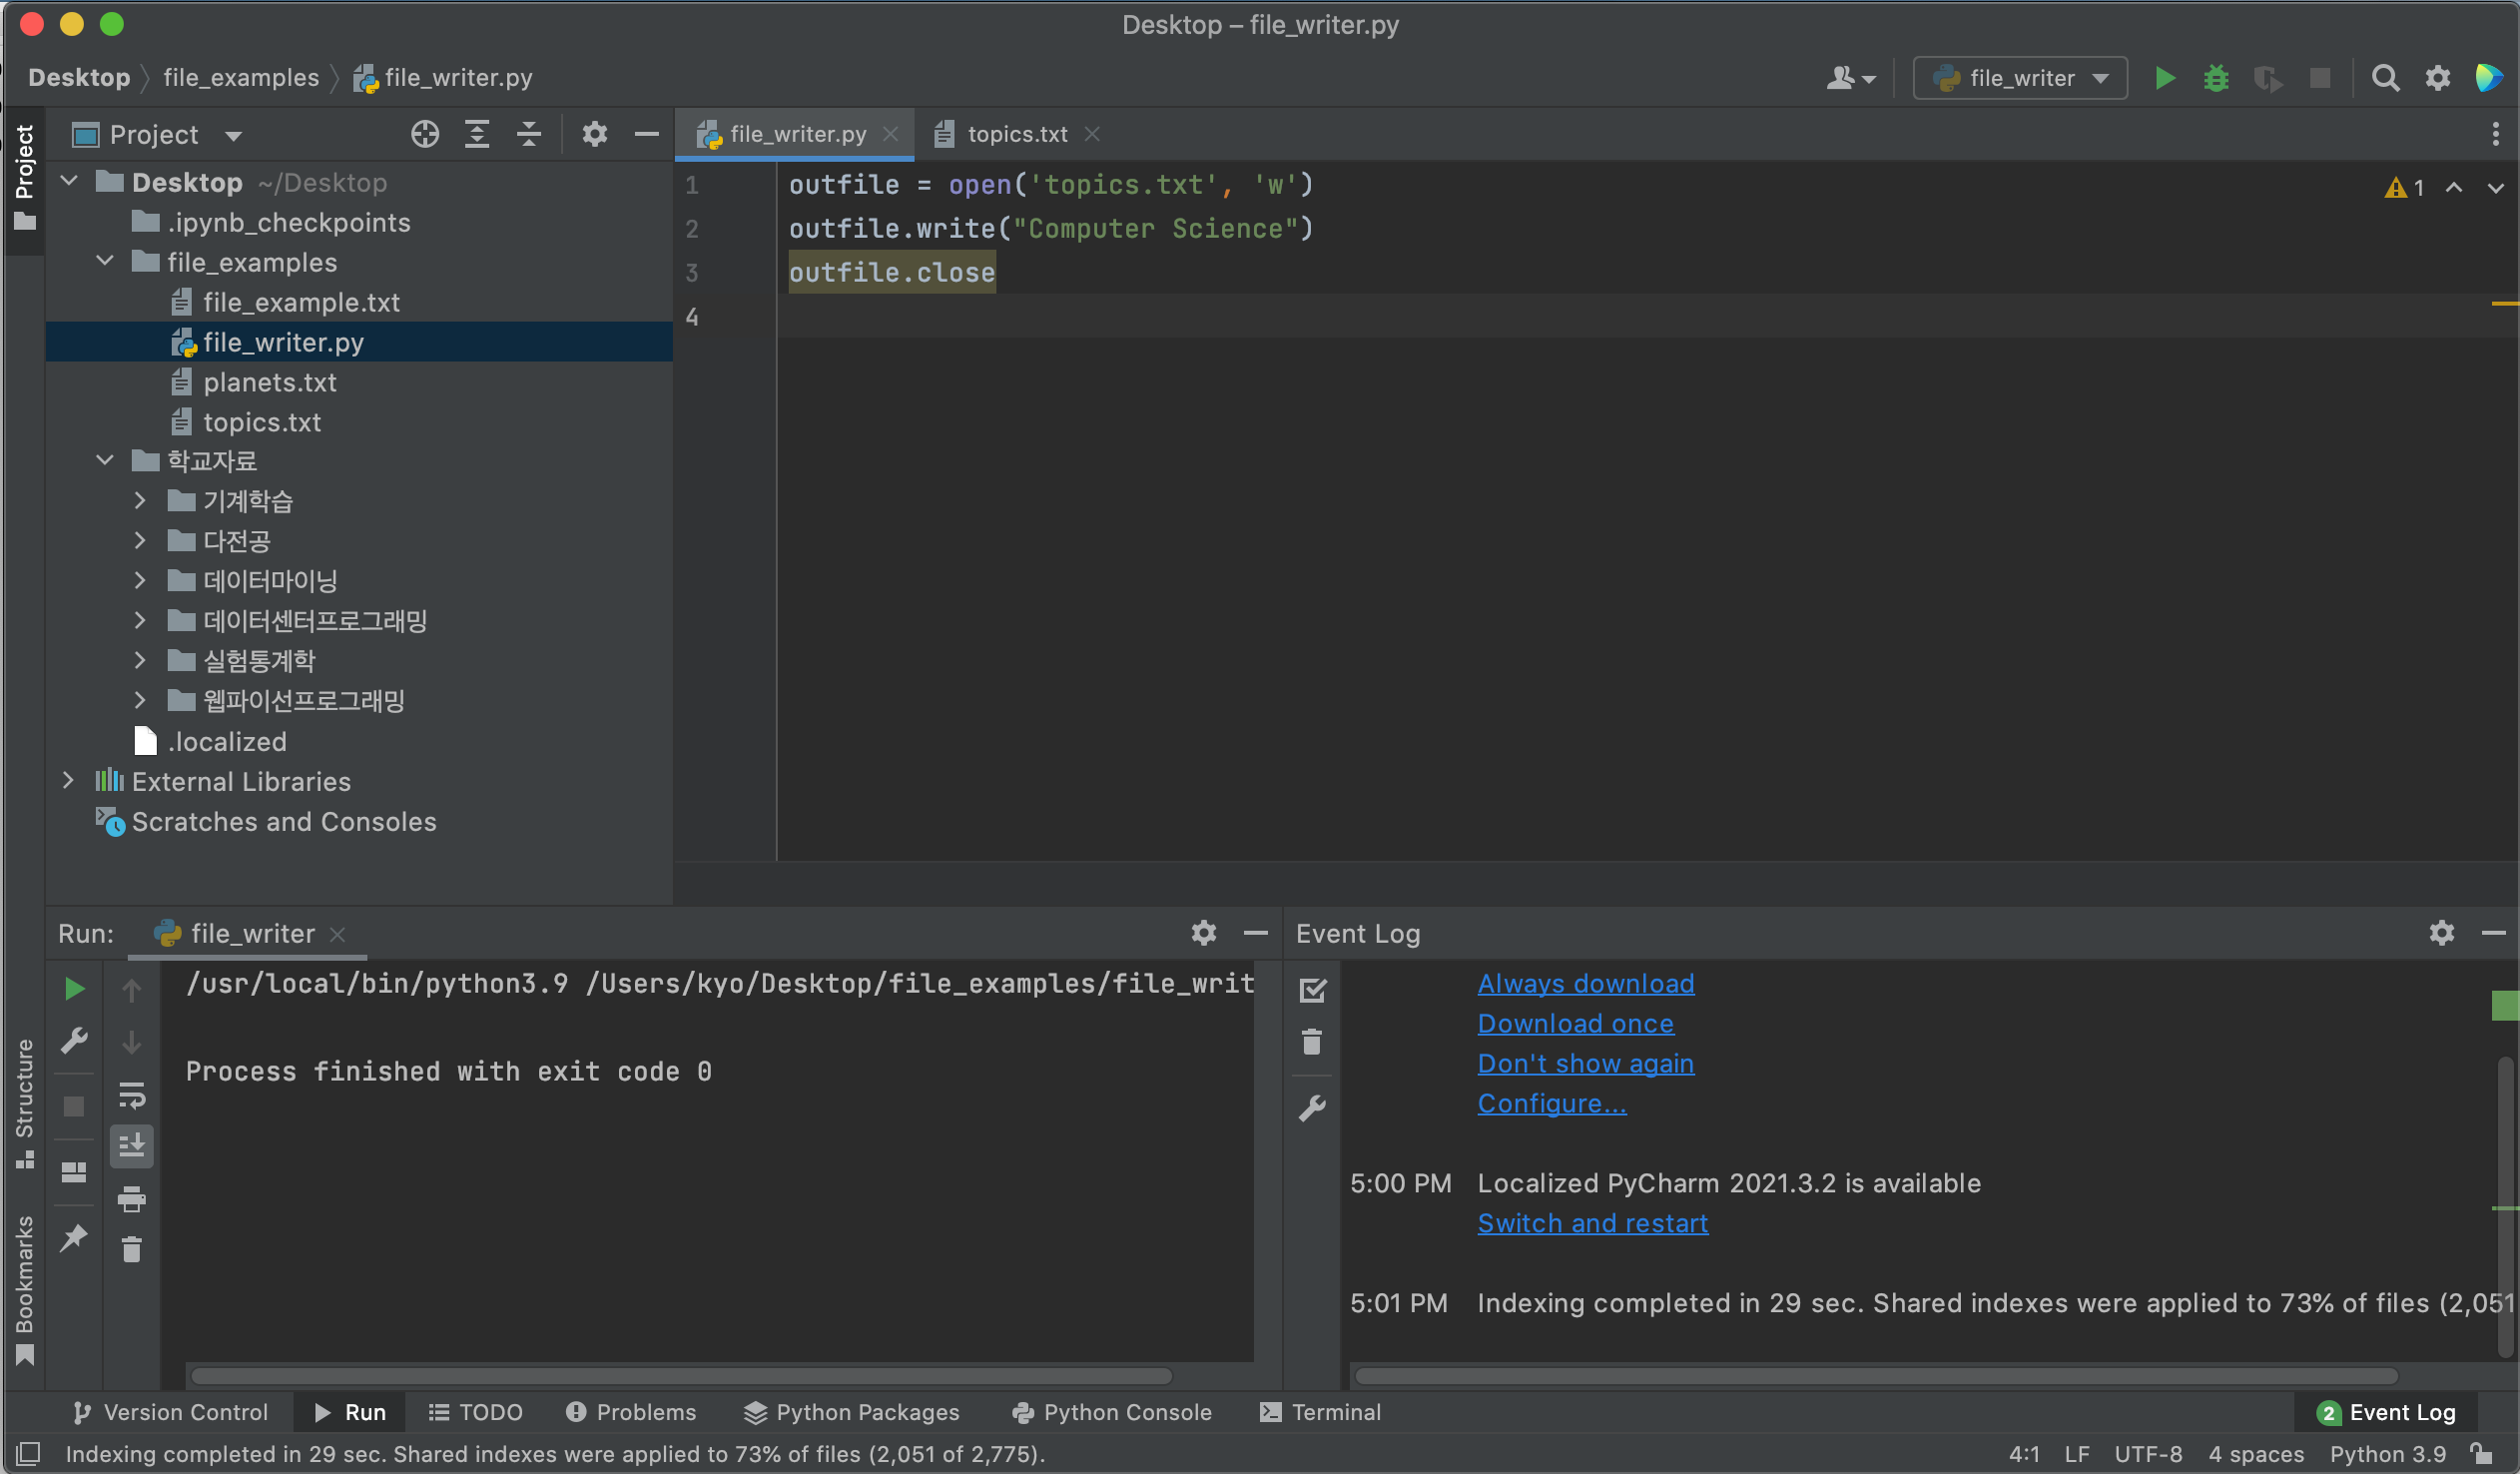
Task: Open IDE settings gear in top toolbar
Action: tap(2438, 78)
